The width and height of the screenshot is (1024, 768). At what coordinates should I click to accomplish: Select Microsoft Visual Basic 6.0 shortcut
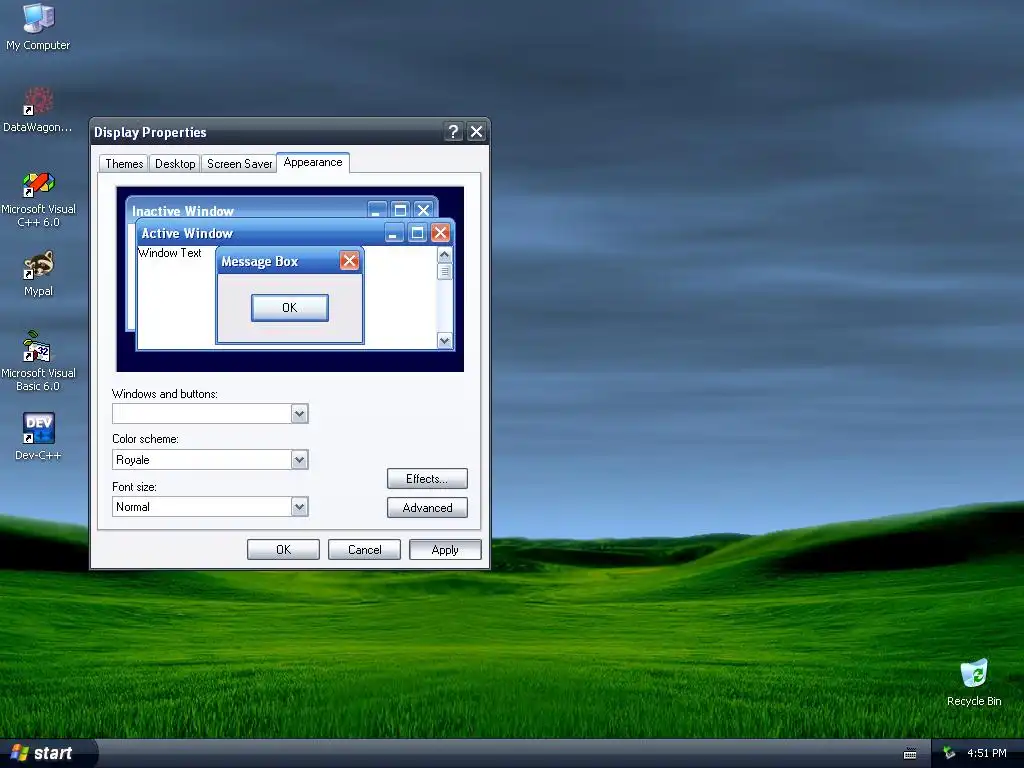tap(38, 361)
